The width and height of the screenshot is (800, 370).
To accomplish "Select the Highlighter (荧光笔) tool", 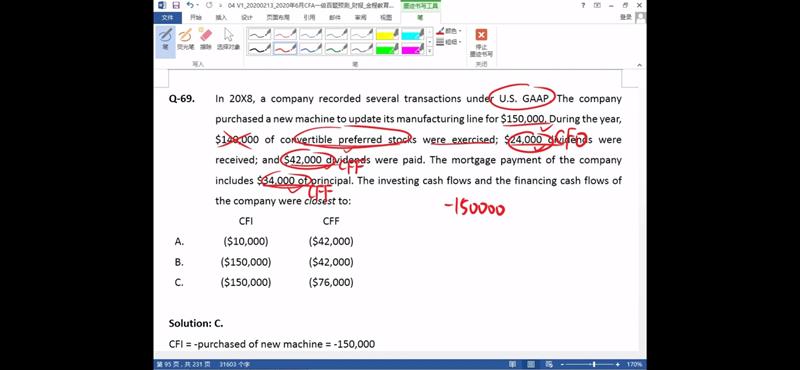I will [x=185, y=40].
